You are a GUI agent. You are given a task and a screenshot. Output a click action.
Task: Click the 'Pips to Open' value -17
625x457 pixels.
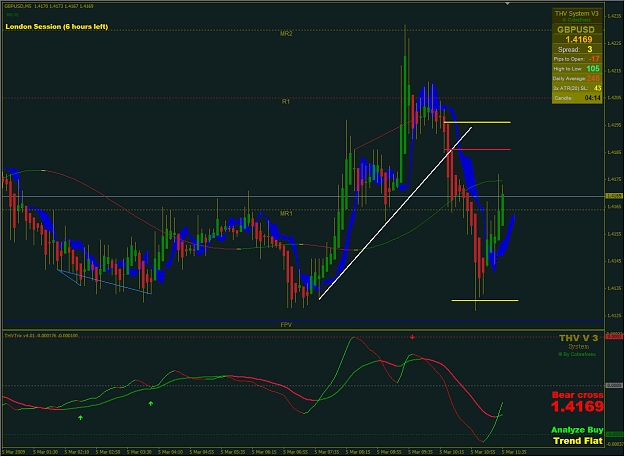(x=594, y=59)
